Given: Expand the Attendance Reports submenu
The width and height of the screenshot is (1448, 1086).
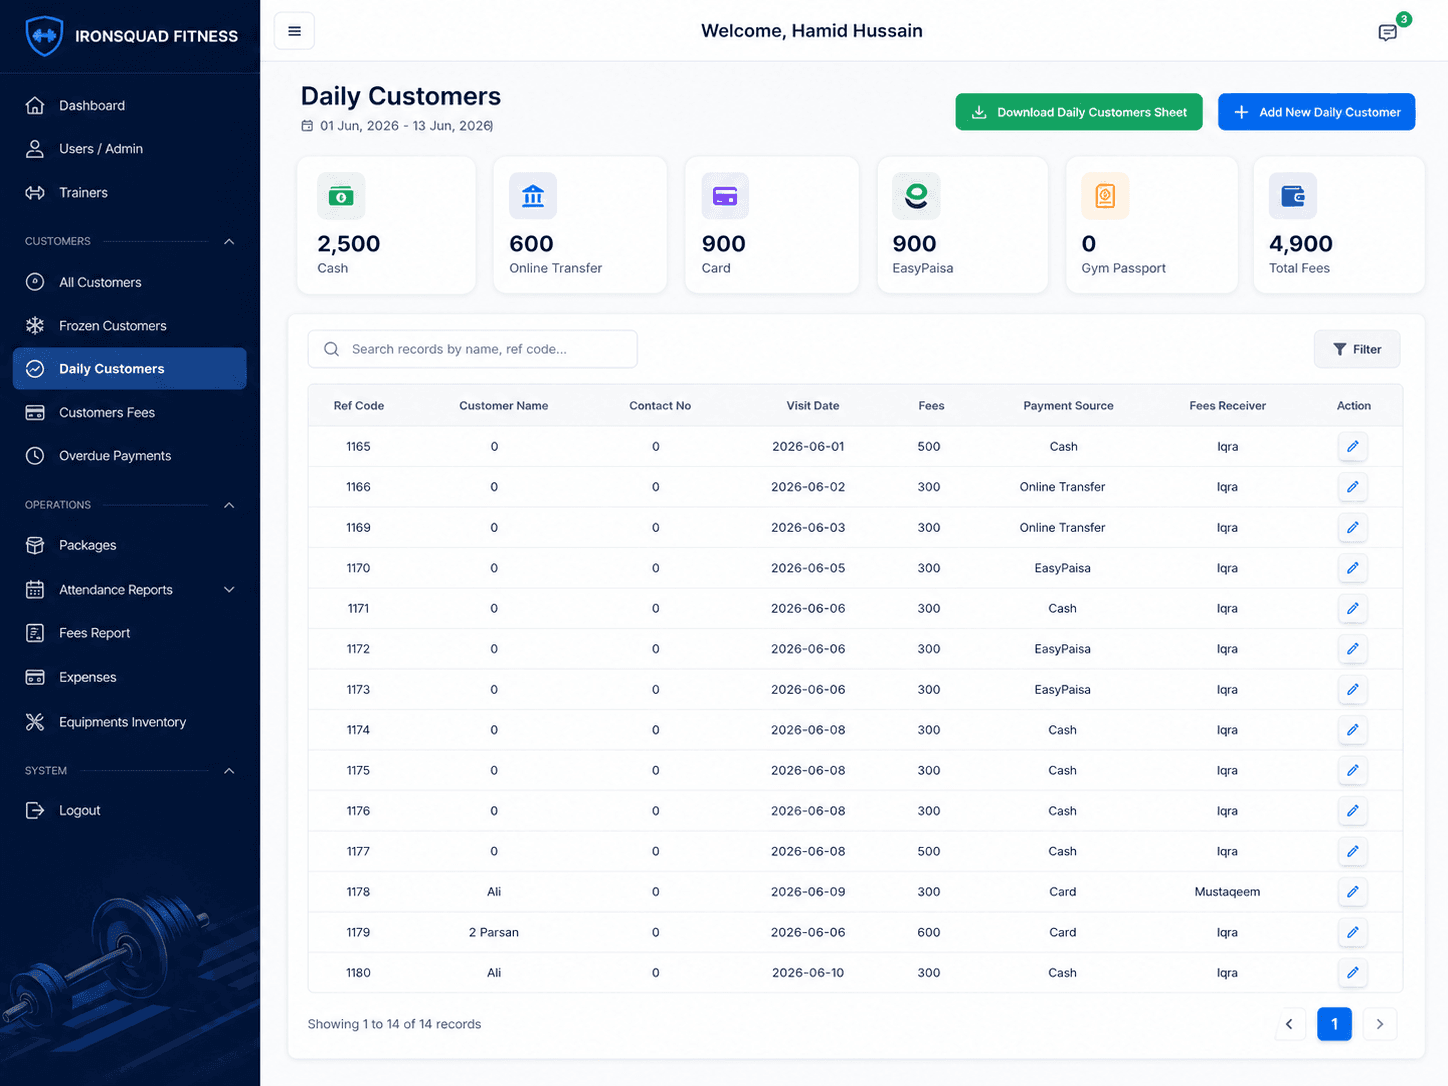Looking at the screenshot, I should click(x=229, y=590).
